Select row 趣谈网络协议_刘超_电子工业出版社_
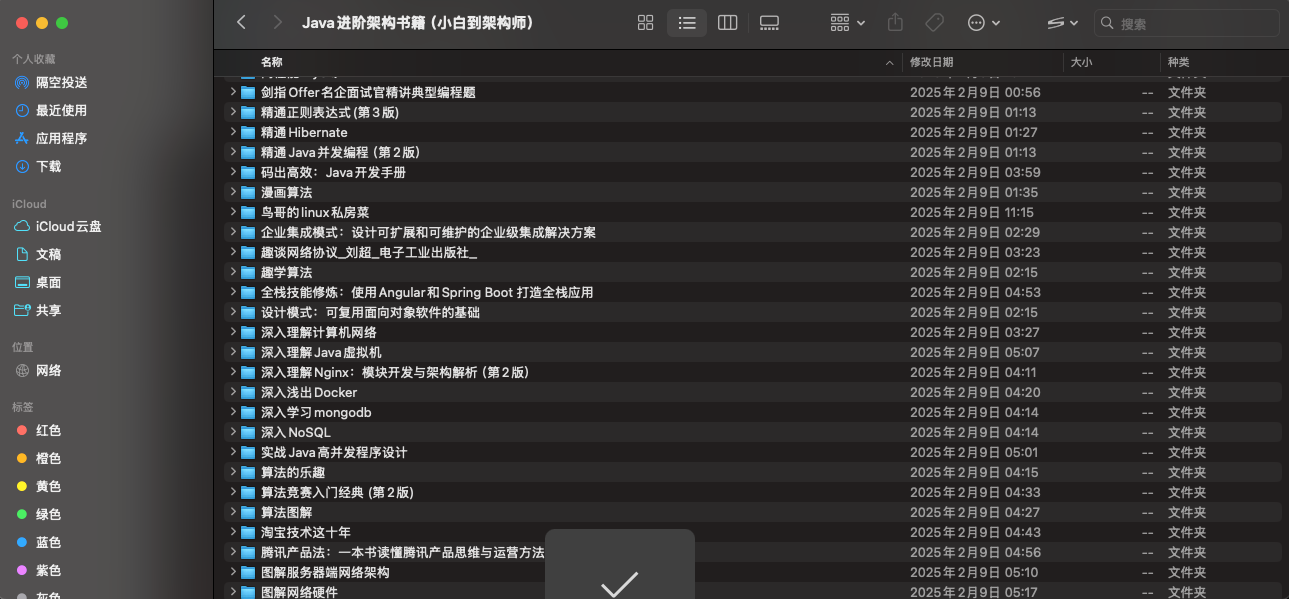Viewport: 1289px width, 599px height. 752,252
